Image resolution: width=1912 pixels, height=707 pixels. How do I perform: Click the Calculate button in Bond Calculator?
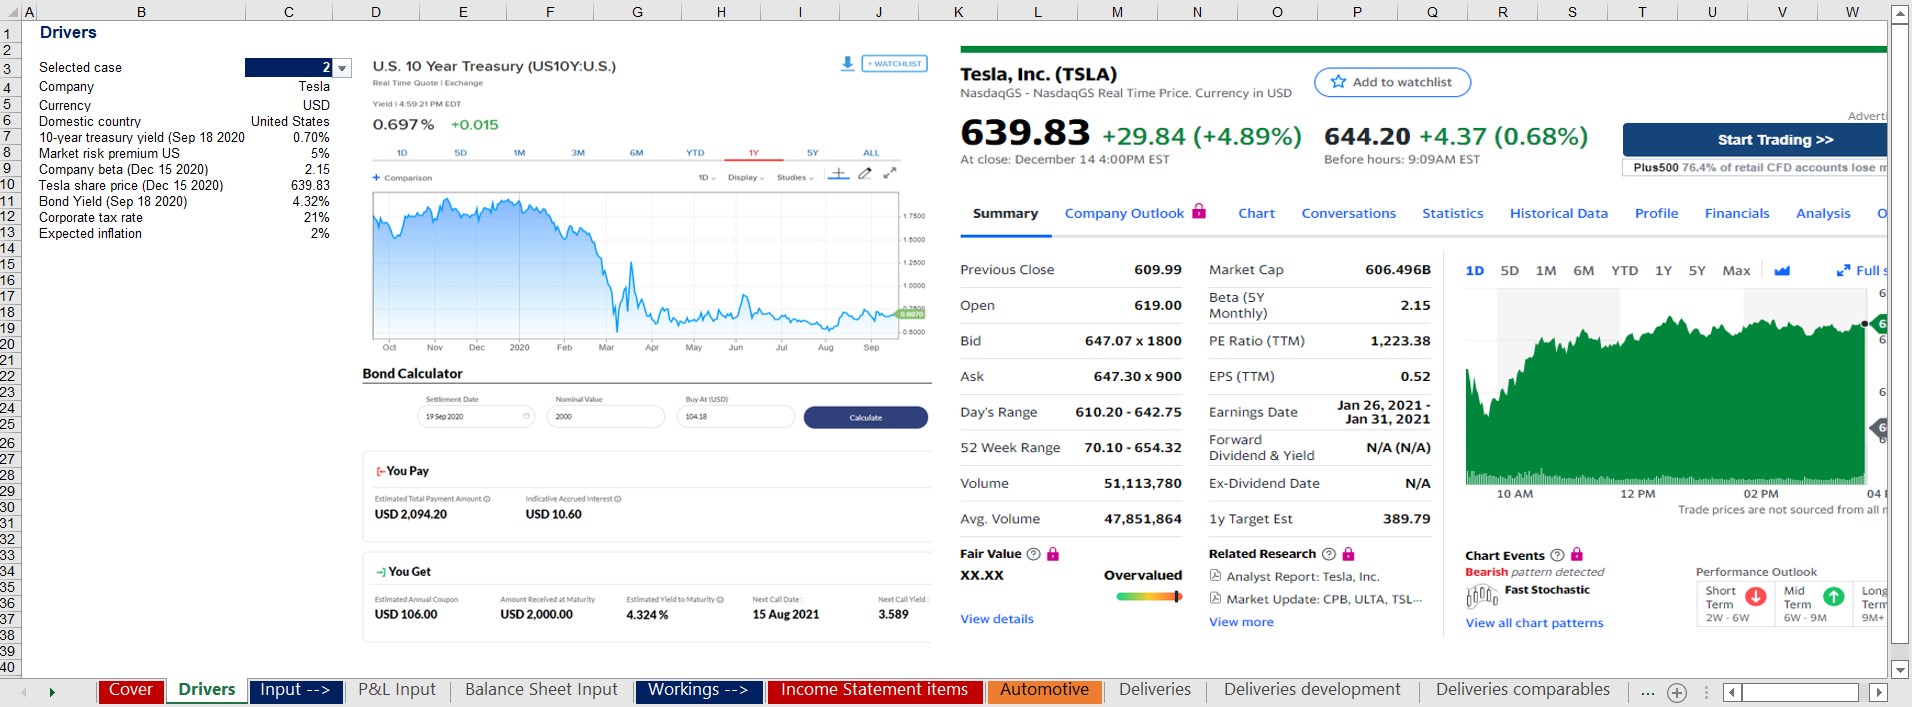point(865,417)
